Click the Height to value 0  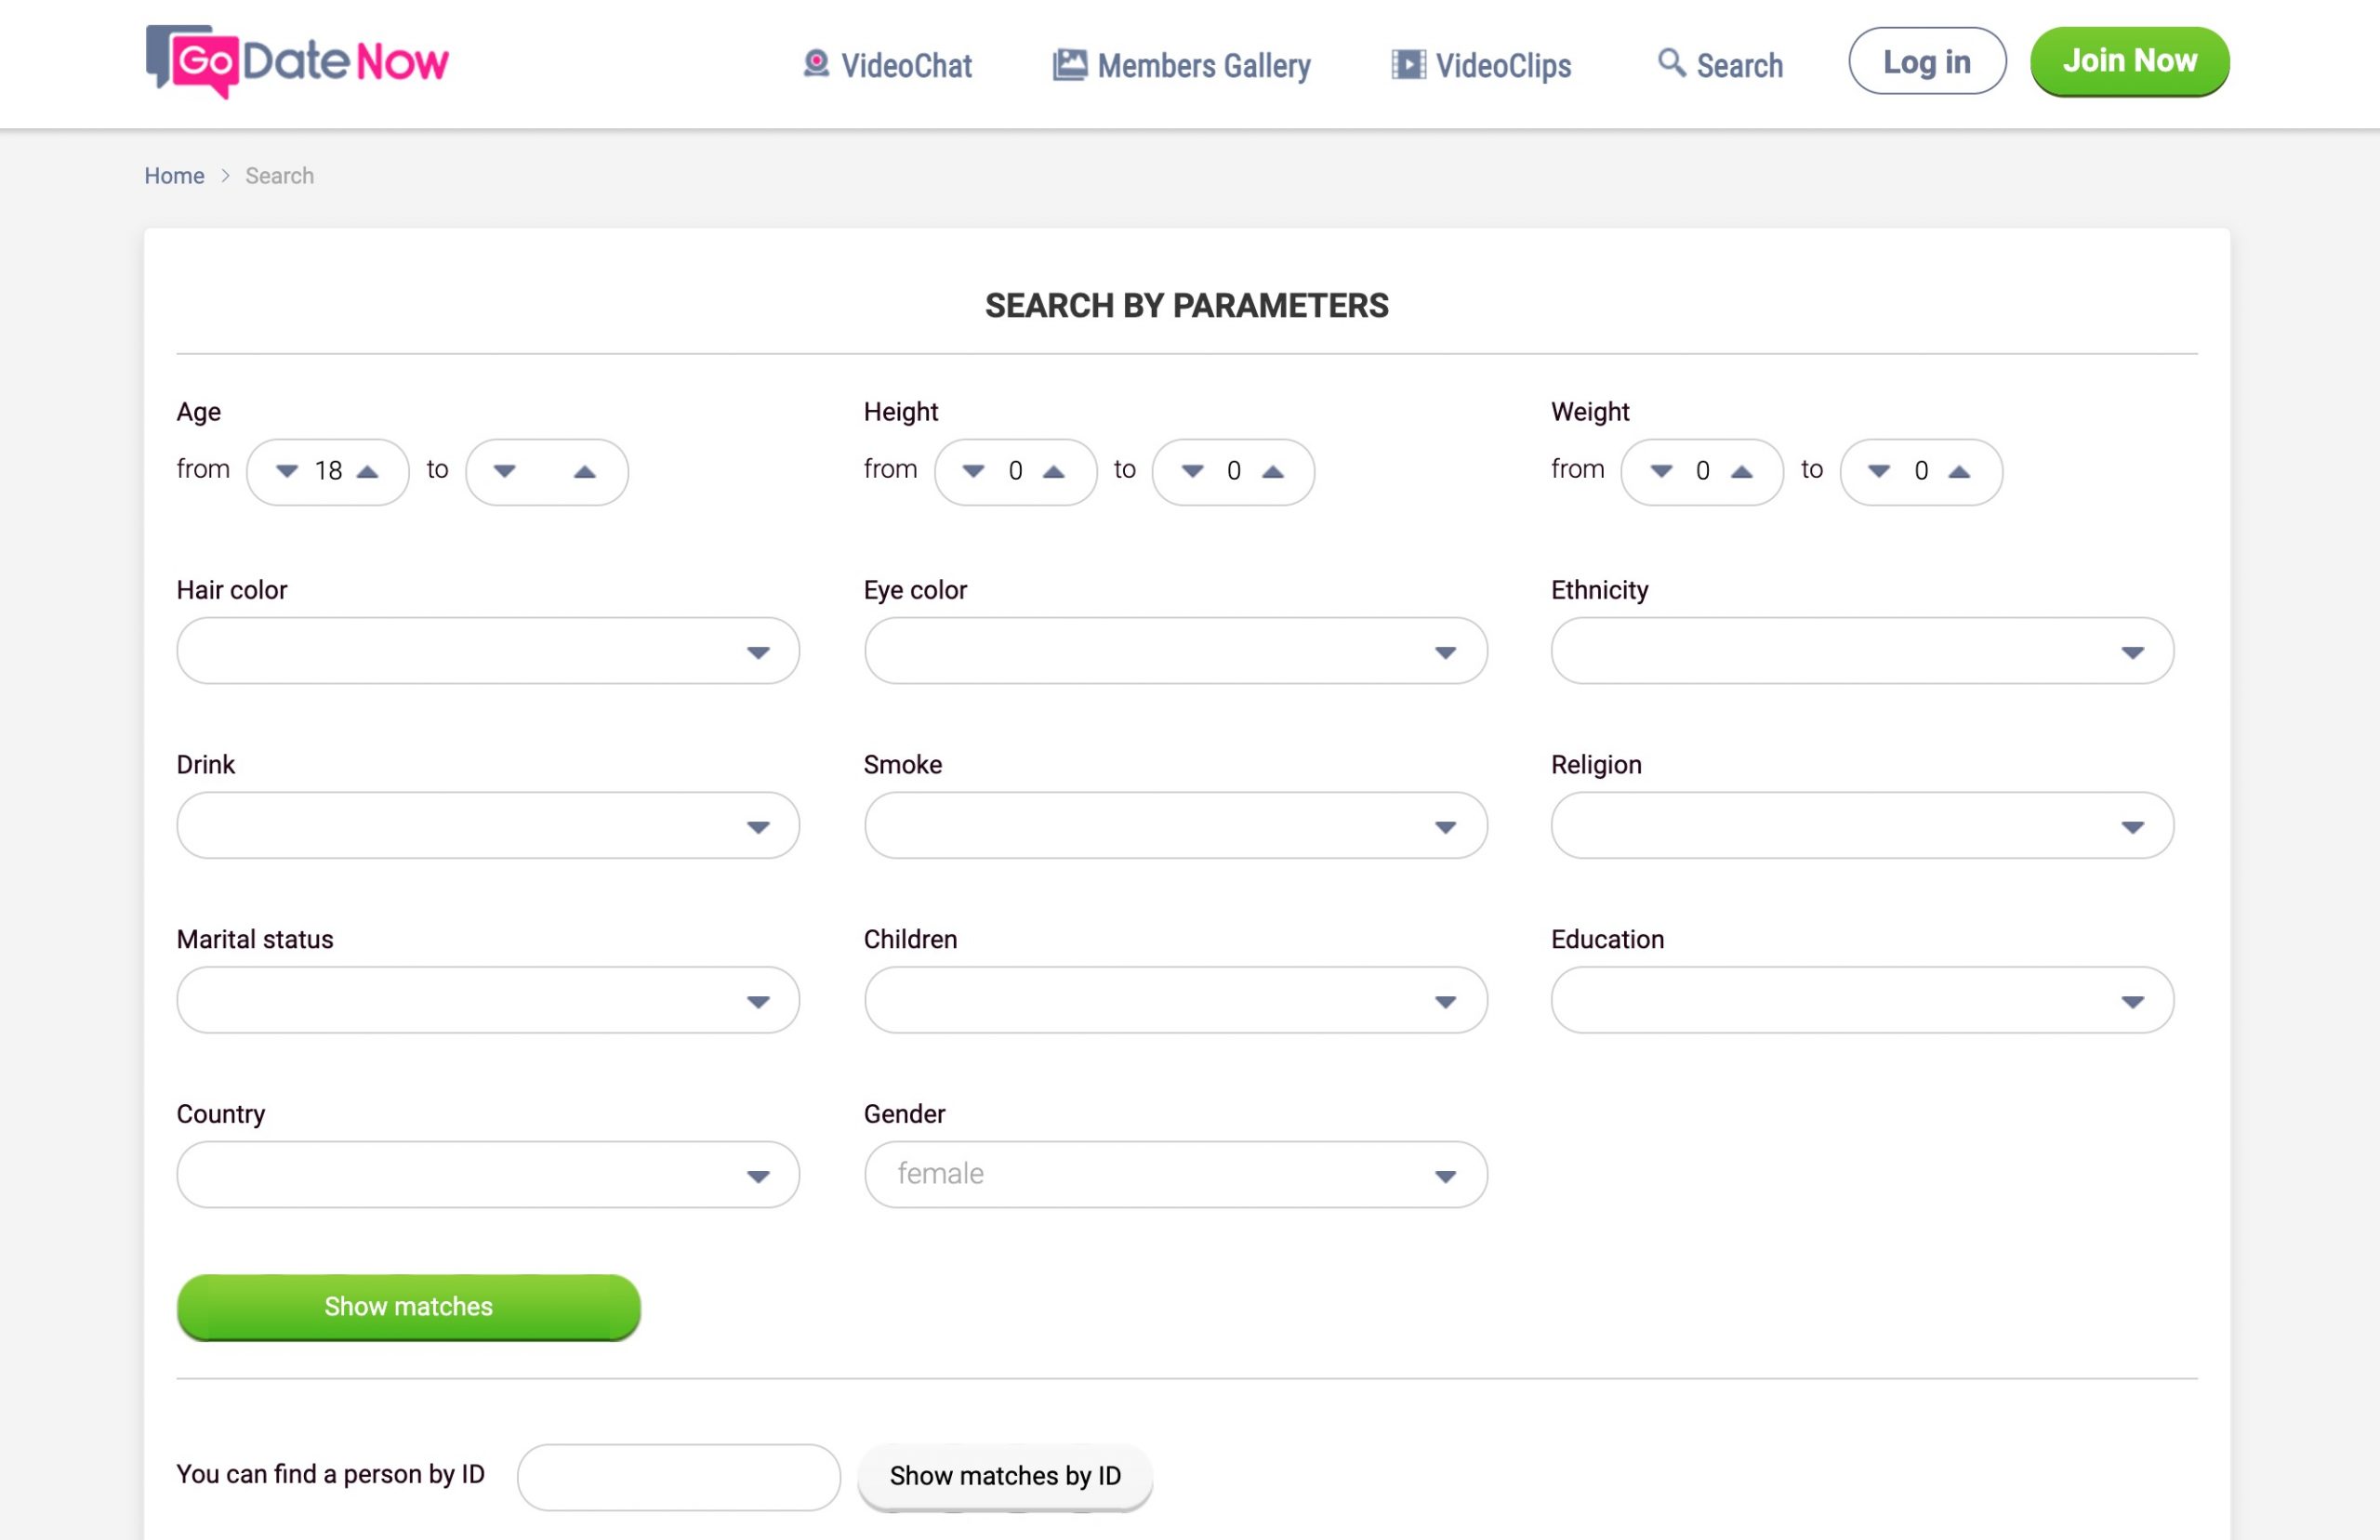(1234, 471)
